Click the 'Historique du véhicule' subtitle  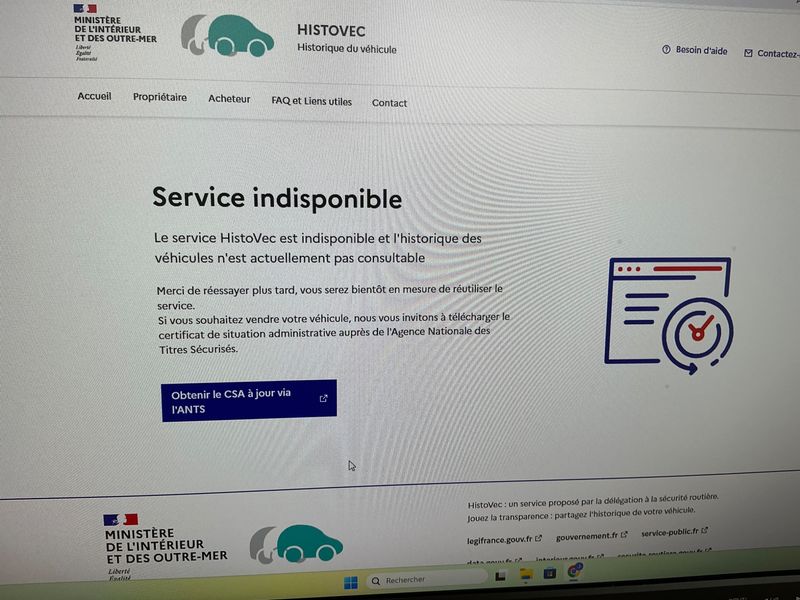[x=346, y=48]
